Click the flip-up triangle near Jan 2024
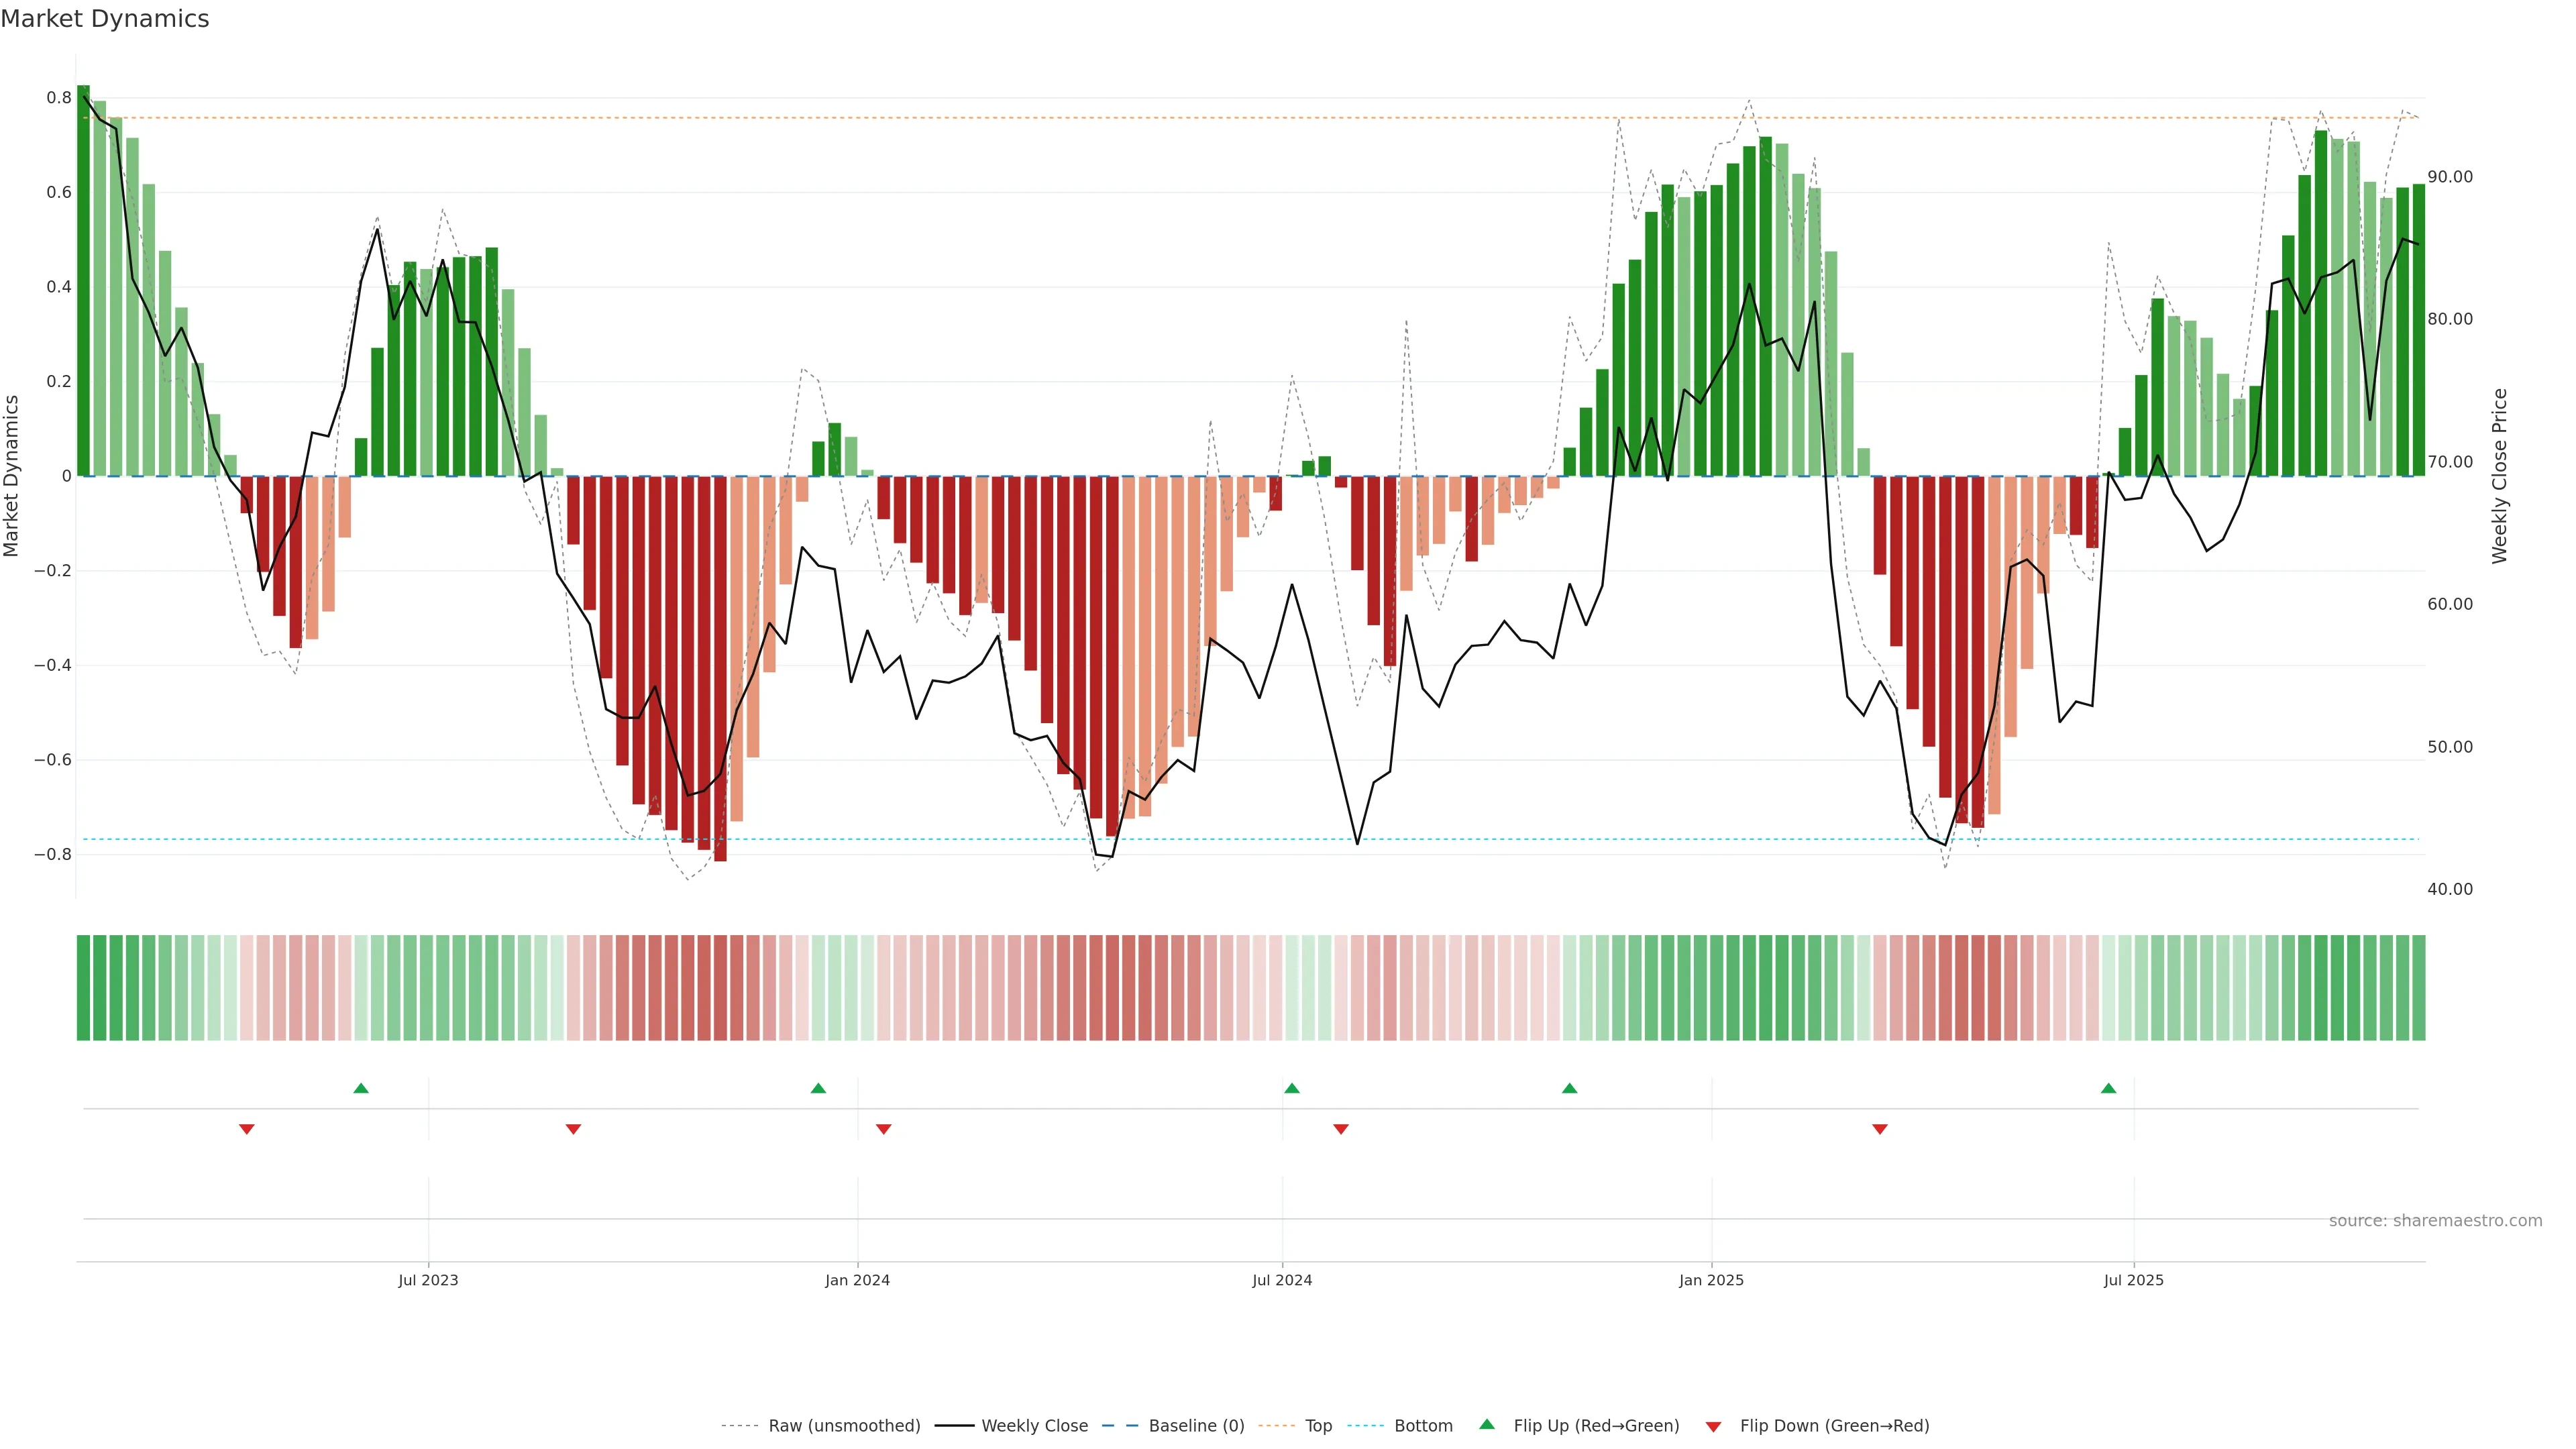The height and width of the screenshot is (1449, 2576). tap(818, 1088)
